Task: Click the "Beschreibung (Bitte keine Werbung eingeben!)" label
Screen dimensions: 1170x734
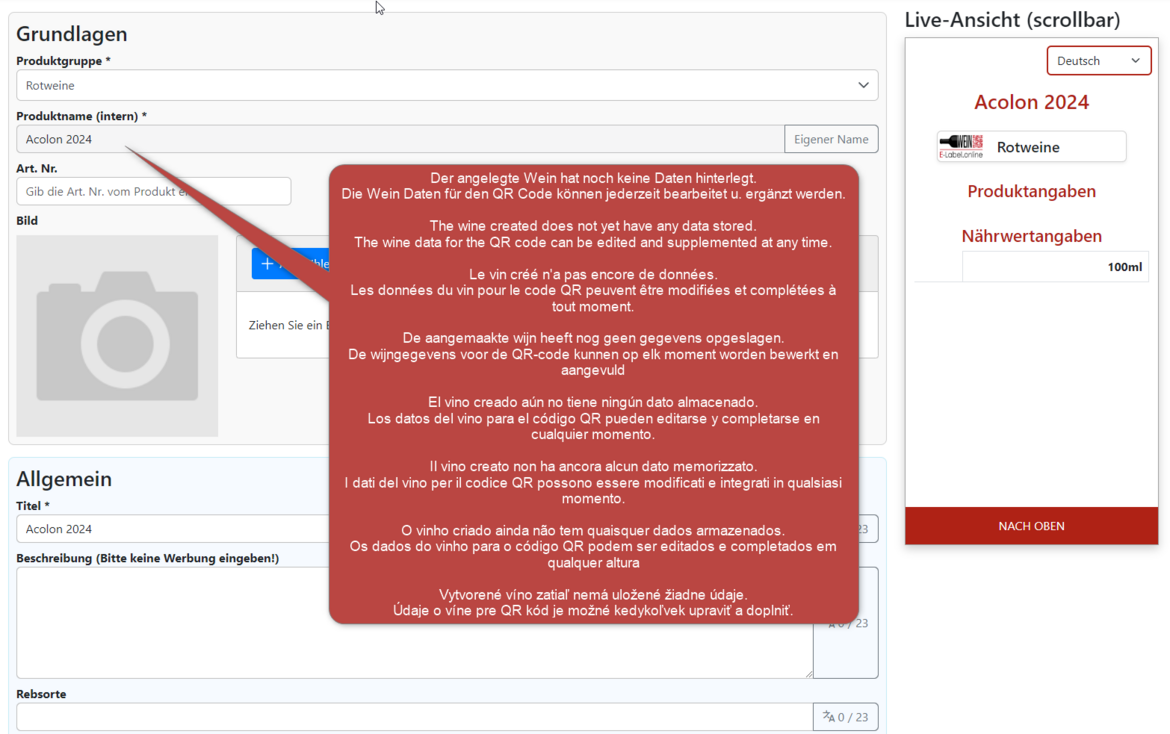Action: click(x=148, y=558)
